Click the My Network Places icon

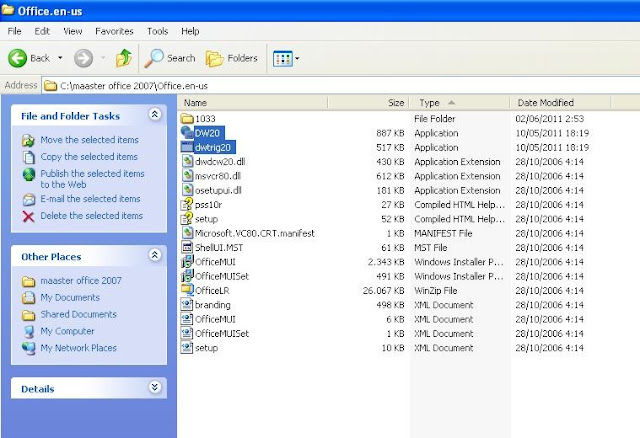click(x=29, y=348)
